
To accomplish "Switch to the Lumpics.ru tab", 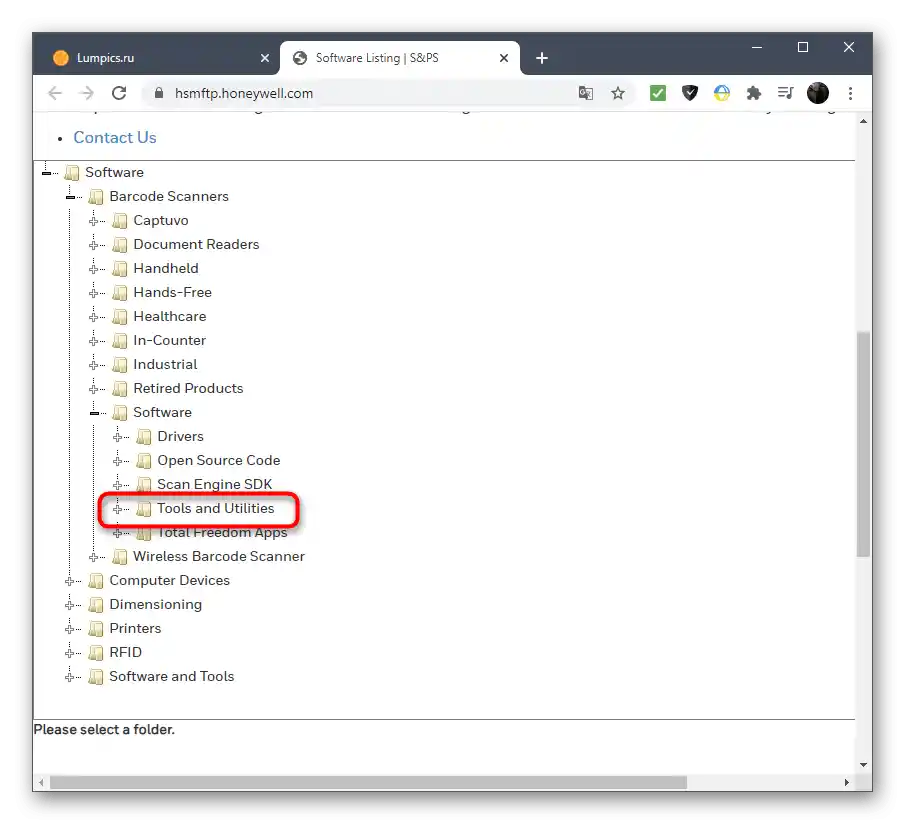I will coord(157,58).
